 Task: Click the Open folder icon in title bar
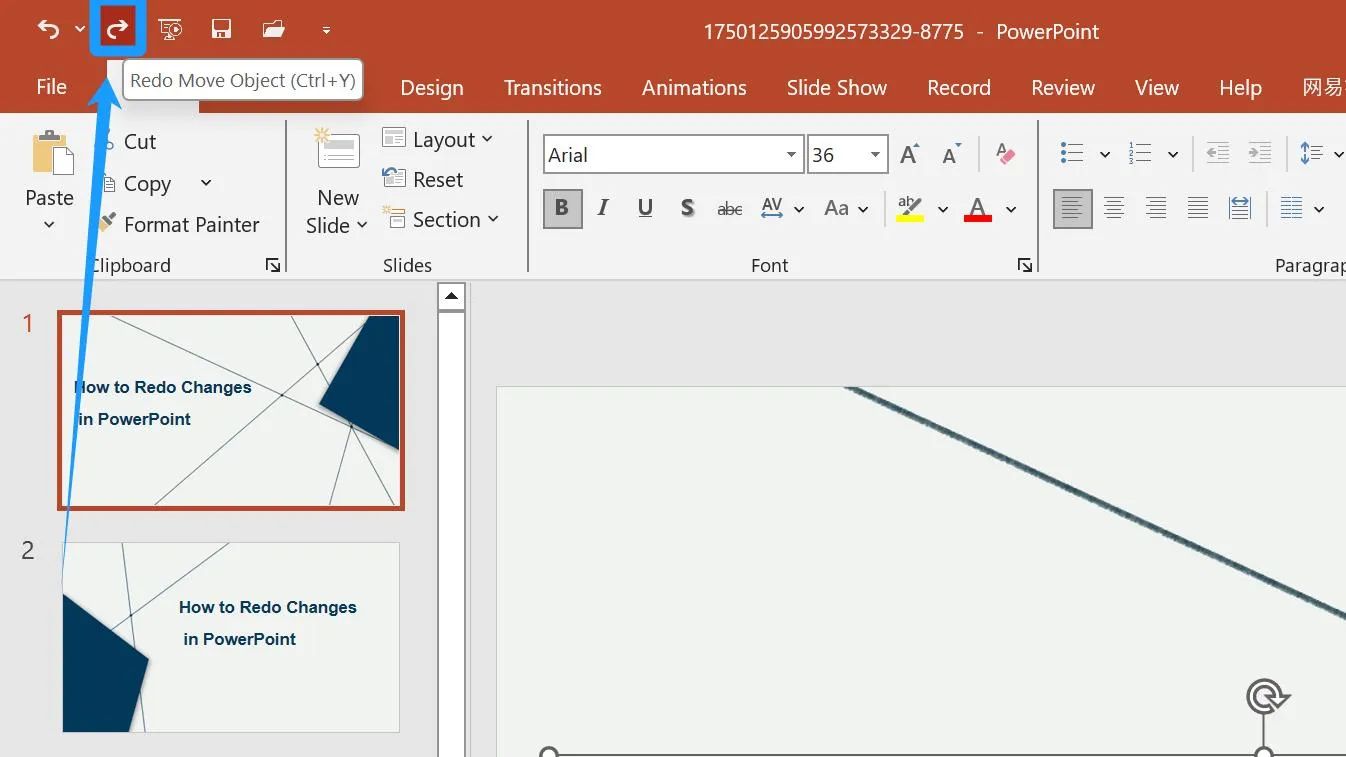(x=274, y=29)
